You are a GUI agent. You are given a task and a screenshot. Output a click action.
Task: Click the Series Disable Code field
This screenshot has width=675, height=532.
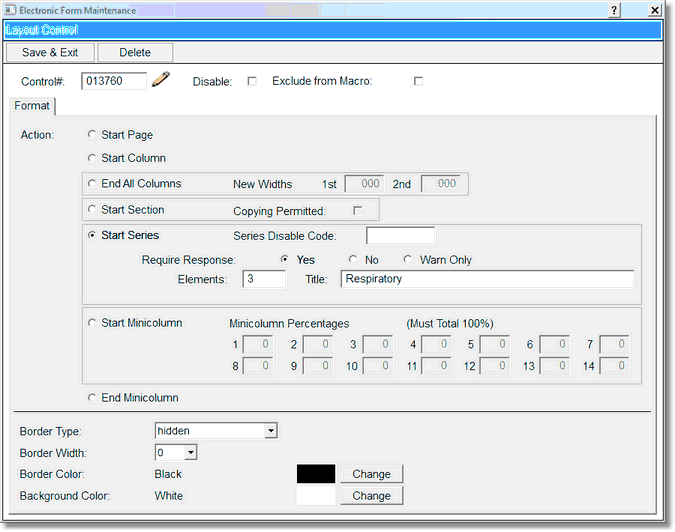[400, 235]
